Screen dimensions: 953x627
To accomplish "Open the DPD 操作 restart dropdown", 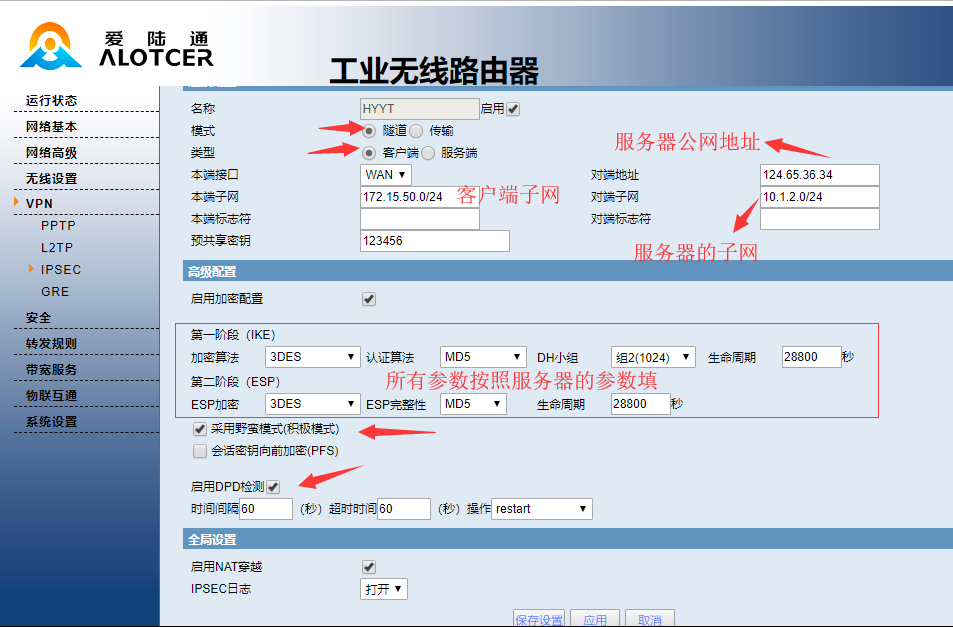I will point(542,509).
